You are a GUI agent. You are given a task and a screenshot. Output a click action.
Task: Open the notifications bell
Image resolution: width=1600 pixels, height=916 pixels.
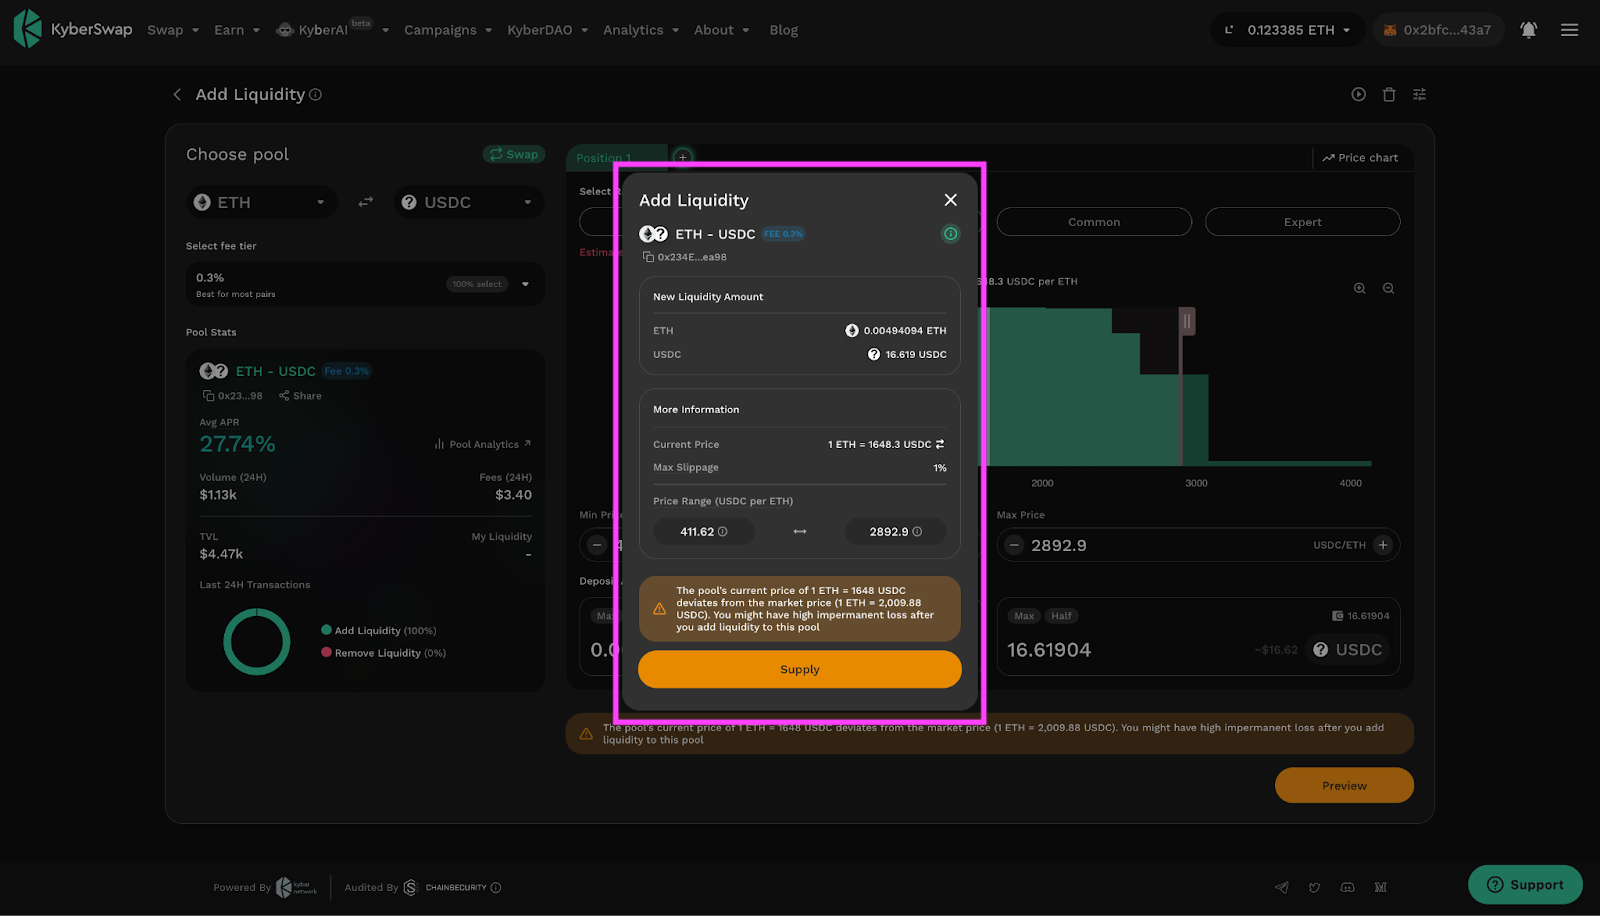(x=1528, y=30)
